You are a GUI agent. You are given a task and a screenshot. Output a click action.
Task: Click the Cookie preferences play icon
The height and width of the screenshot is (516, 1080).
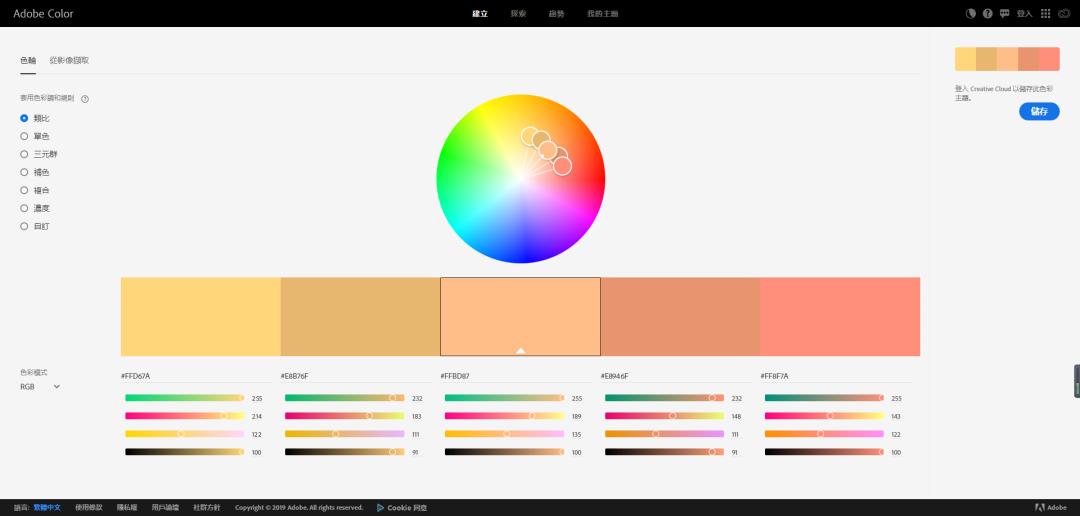coord(381,508)
